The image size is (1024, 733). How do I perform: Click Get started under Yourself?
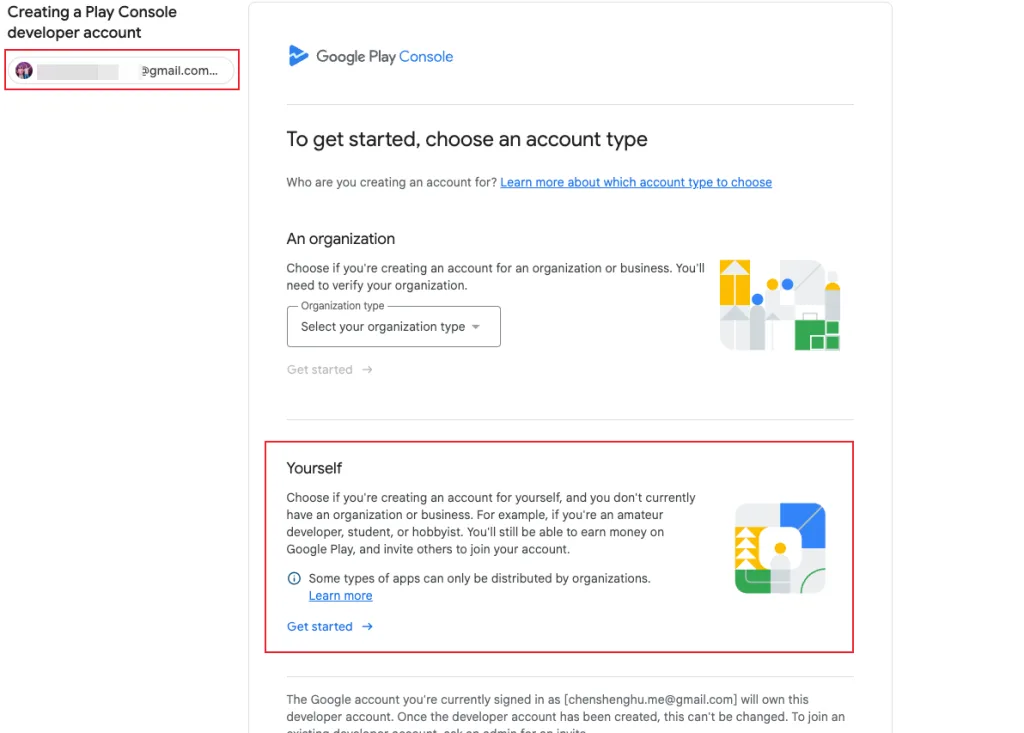pyautogui.click(x=320, y=627)
